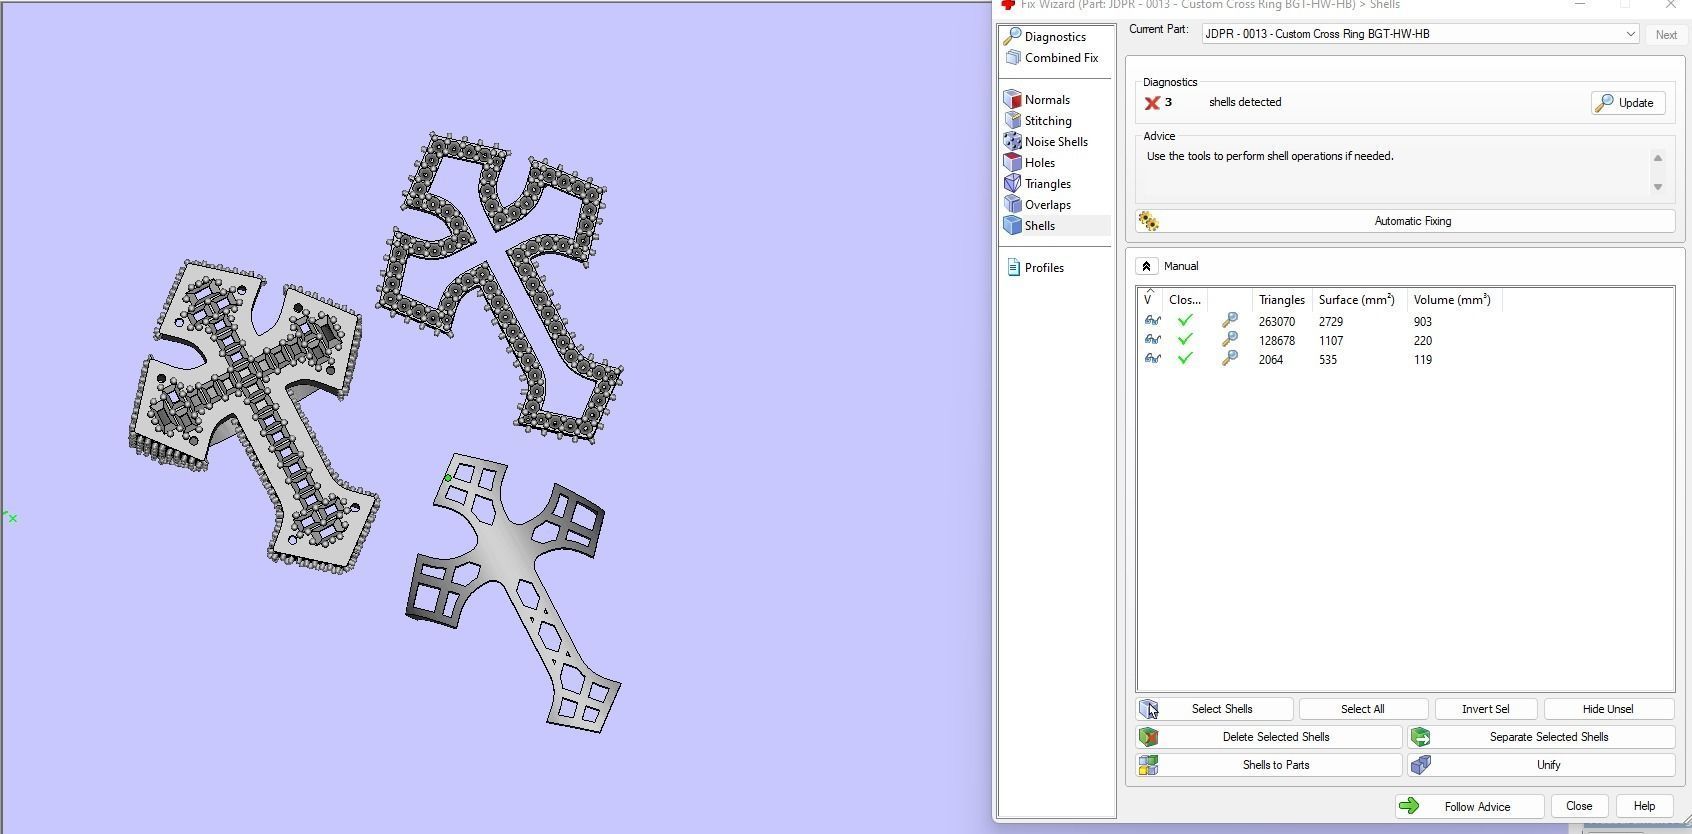Click the Profiles document icon
Screen dimensions: 1692x834
1013,268
